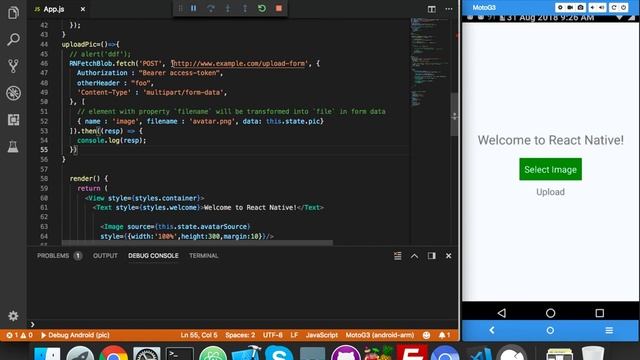
Task: Open the Explorer view in activity bar
Action: tap(13, 13)
